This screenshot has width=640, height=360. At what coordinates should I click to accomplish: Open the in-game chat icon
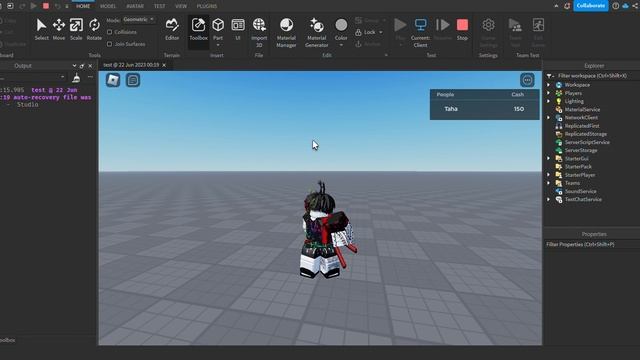click(133, 80)
